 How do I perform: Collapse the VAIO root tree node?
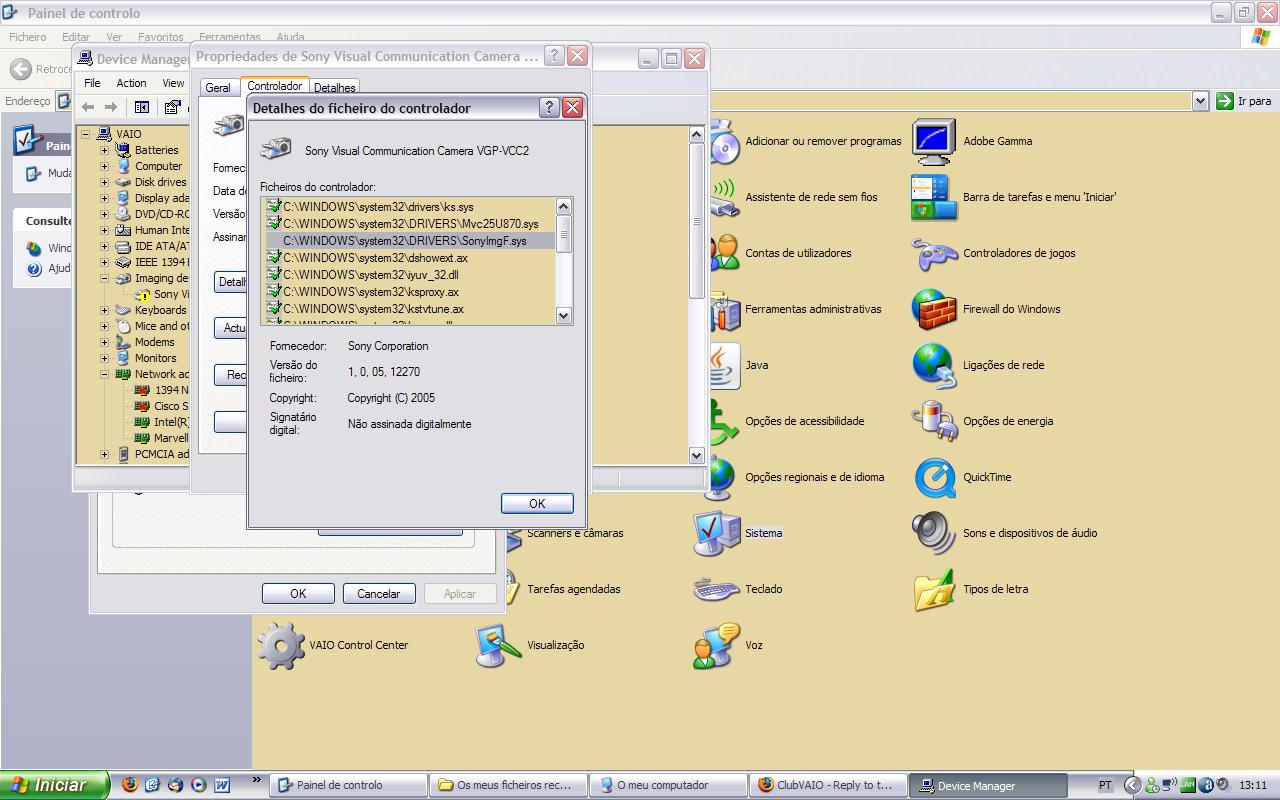pos(86,134)
